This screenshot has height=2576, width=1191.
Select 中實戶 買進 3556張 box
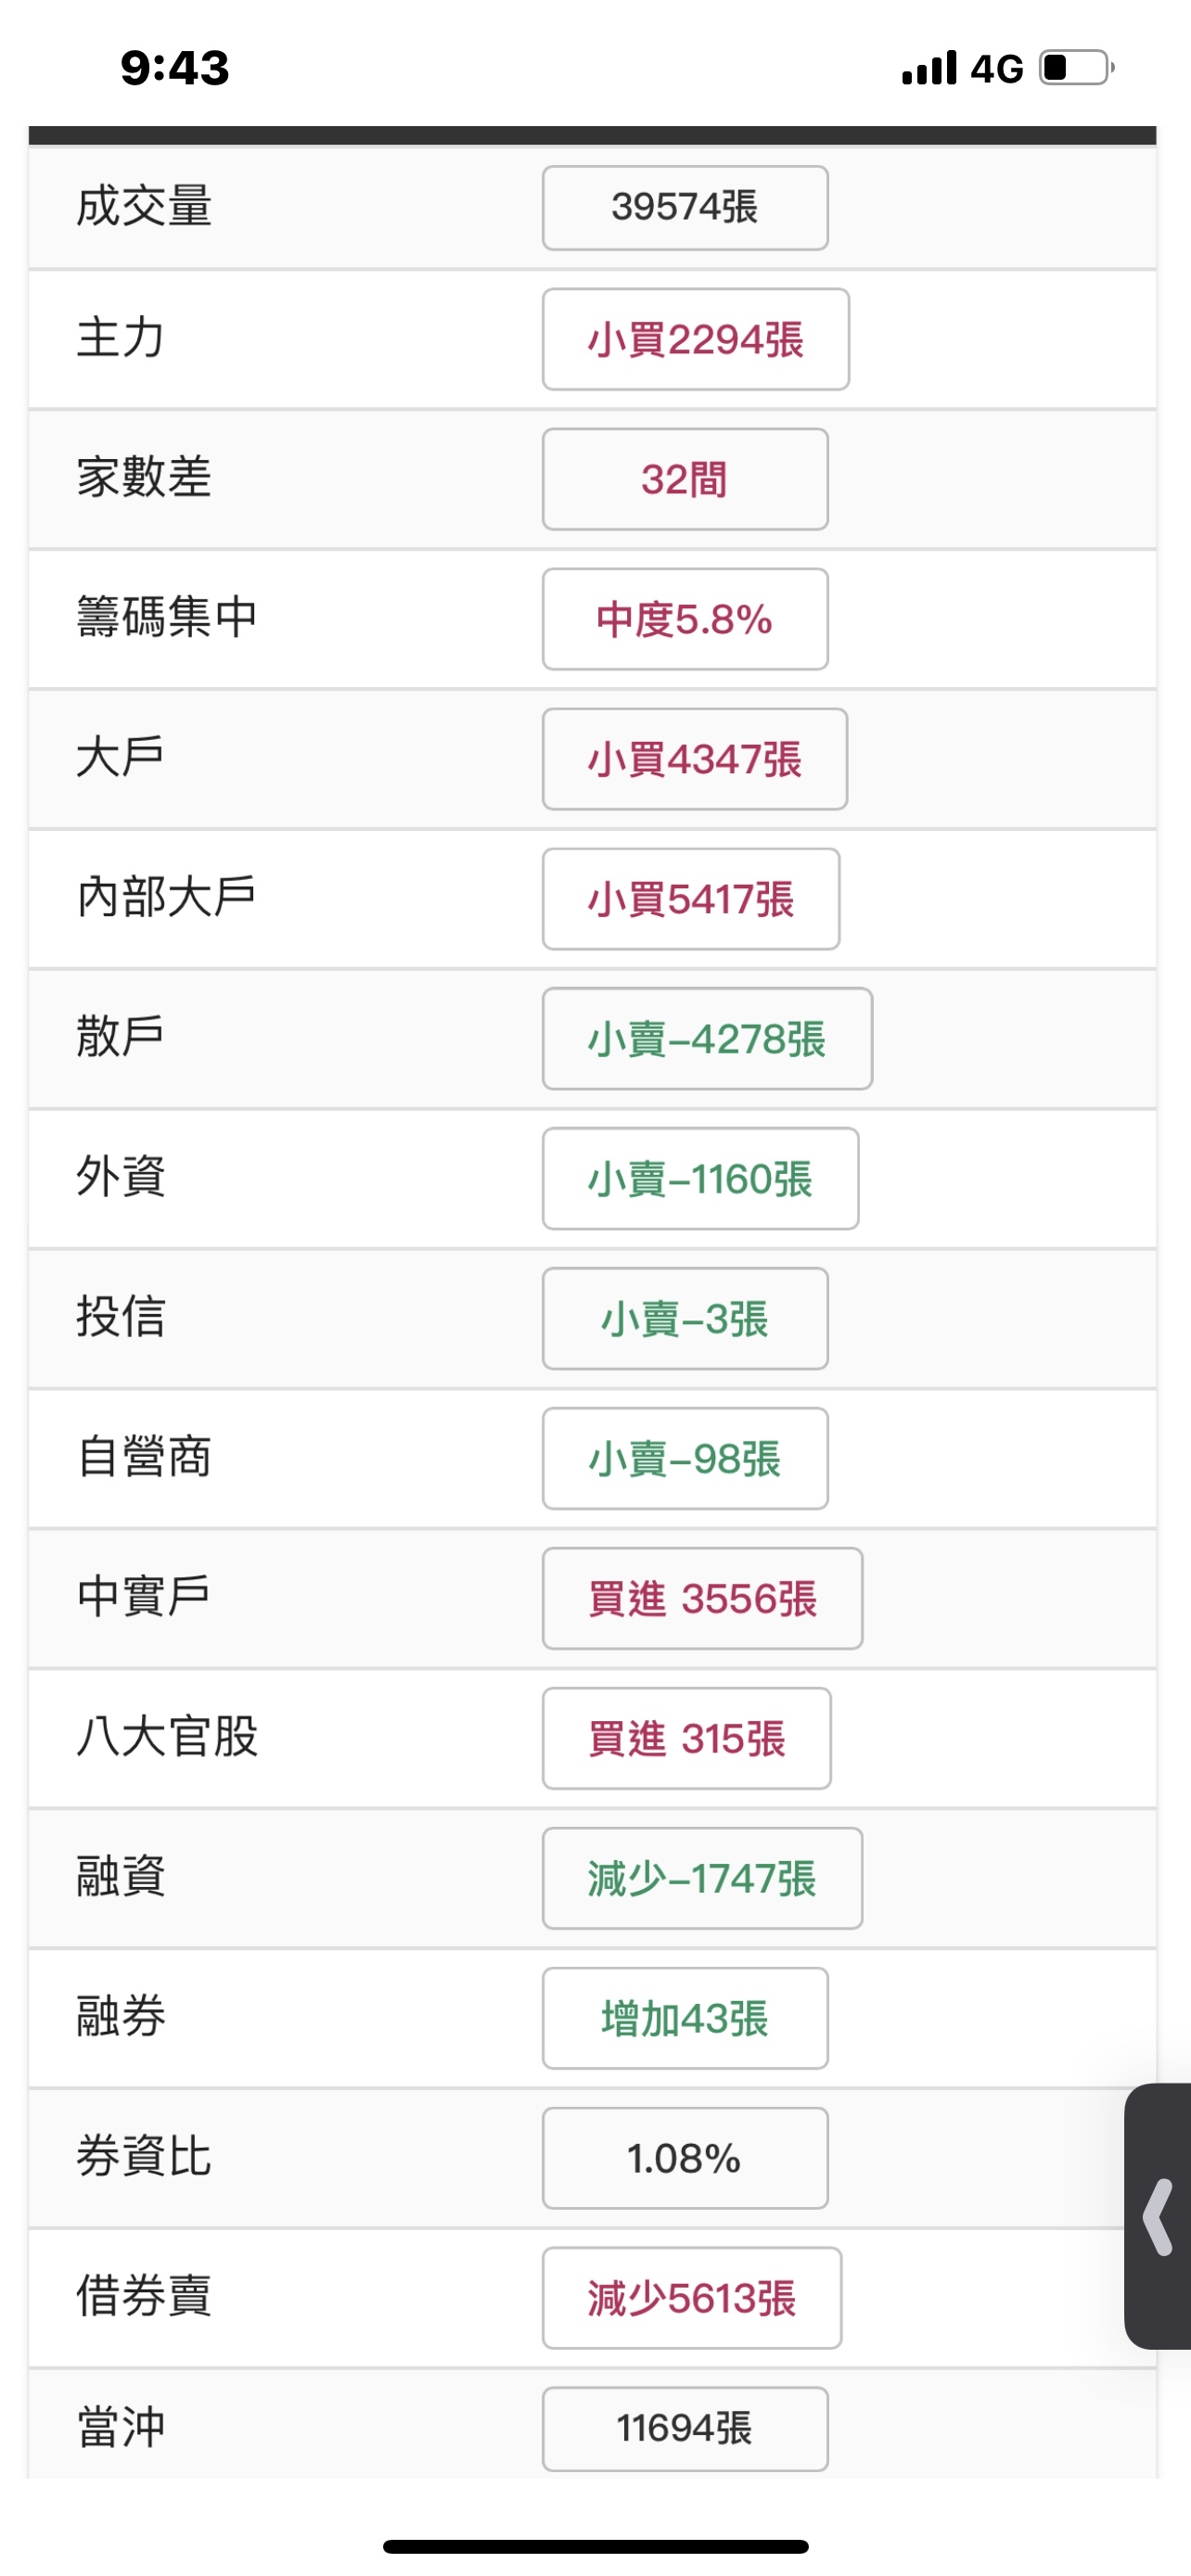click(702, 1600)
